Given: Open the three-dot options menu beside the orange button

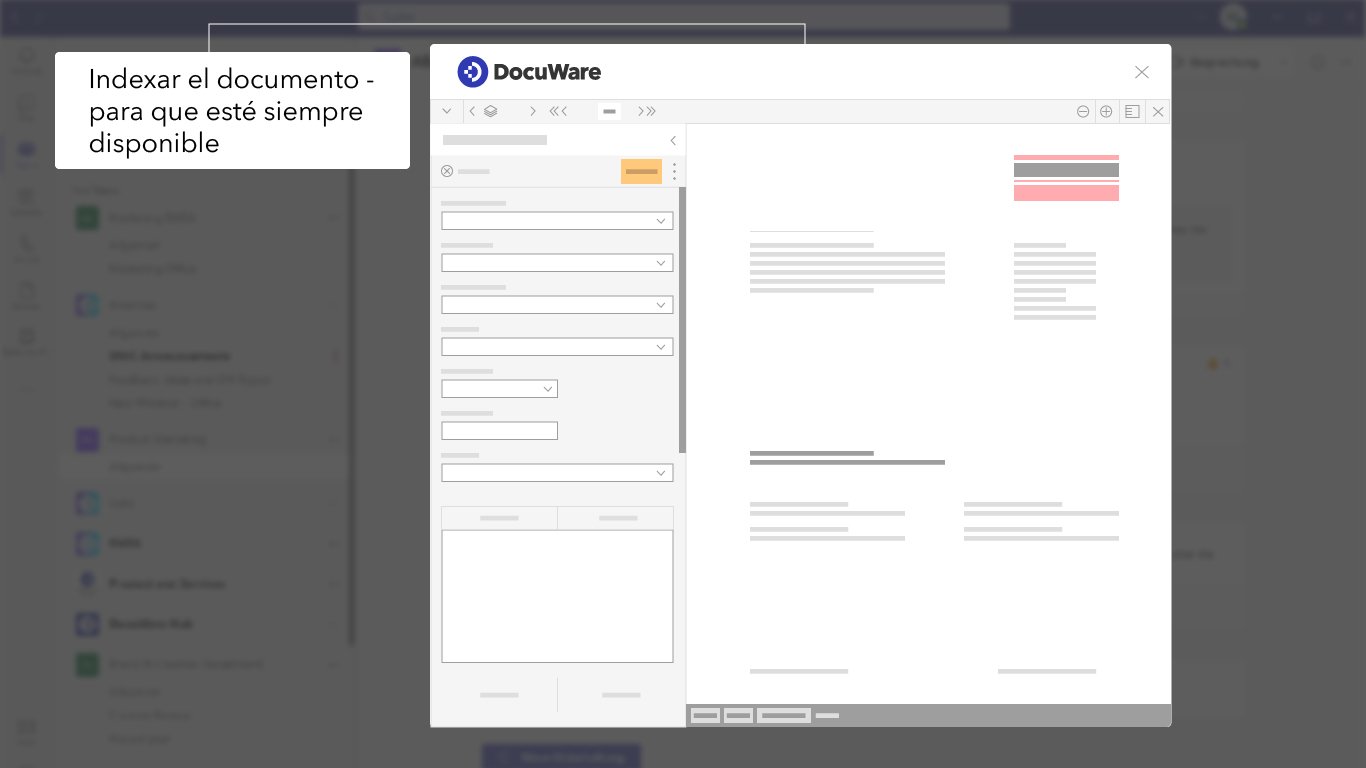Looking at the screenshot, I should tap(674, 171).
